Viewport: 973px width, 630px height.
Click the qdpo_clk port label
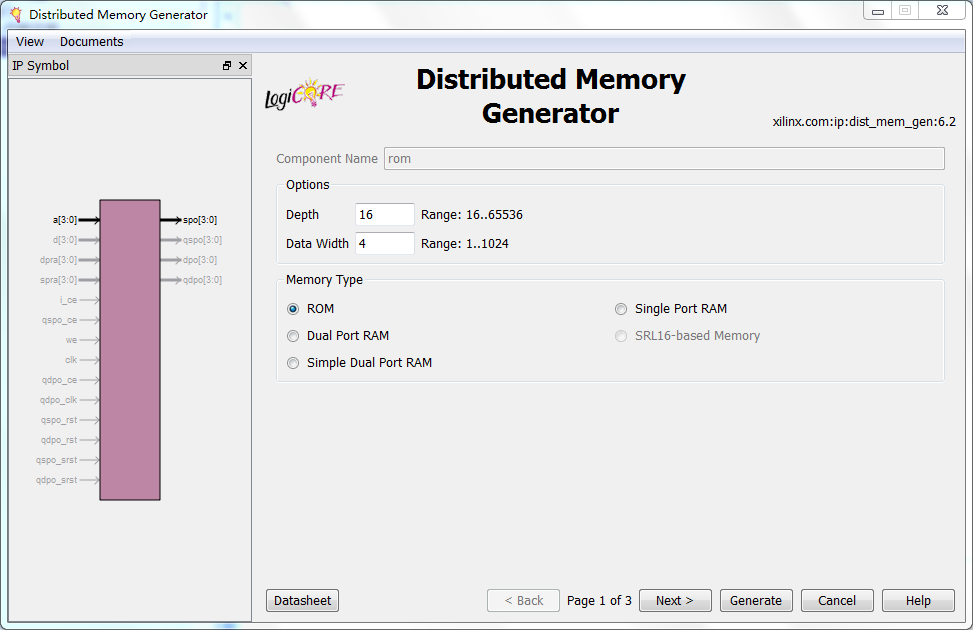click(x=58, y=400)
